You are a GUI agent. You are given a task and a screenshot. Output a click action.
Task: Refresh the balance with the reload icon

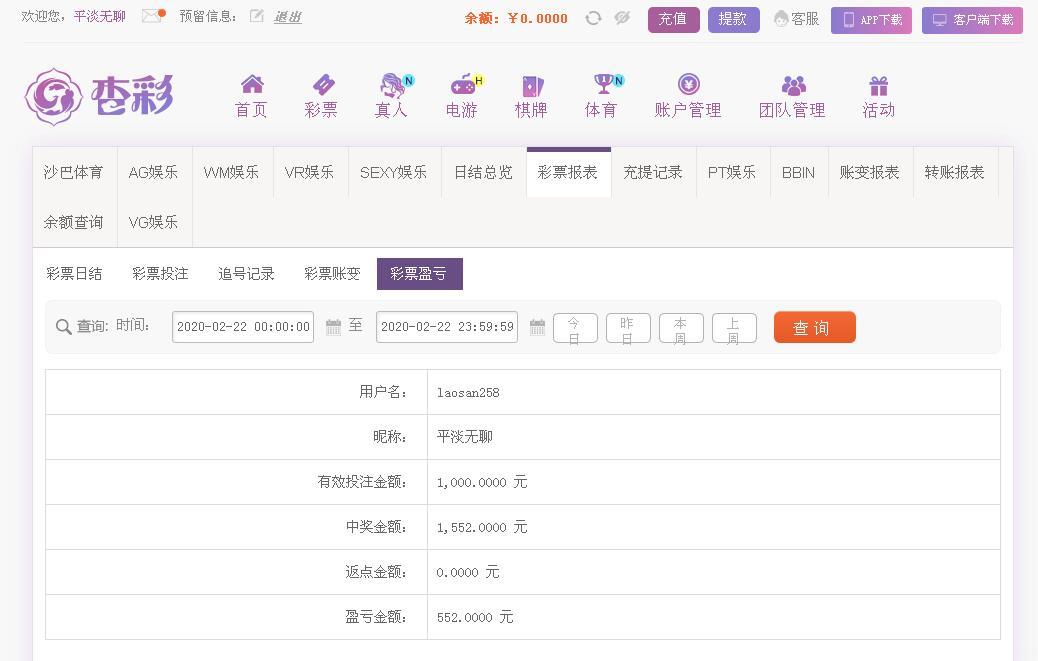tap(593, 18)
